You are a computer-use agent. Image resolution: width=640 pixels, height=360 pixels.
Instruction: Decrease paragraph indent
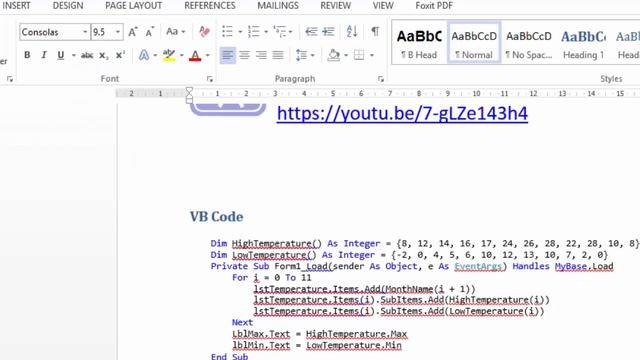point(311,31)
